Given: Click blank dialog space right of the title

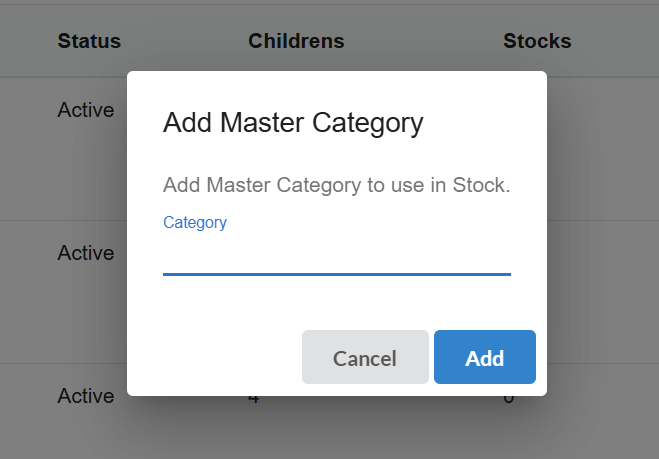Looking at the screenshot, I should [485, 123].
